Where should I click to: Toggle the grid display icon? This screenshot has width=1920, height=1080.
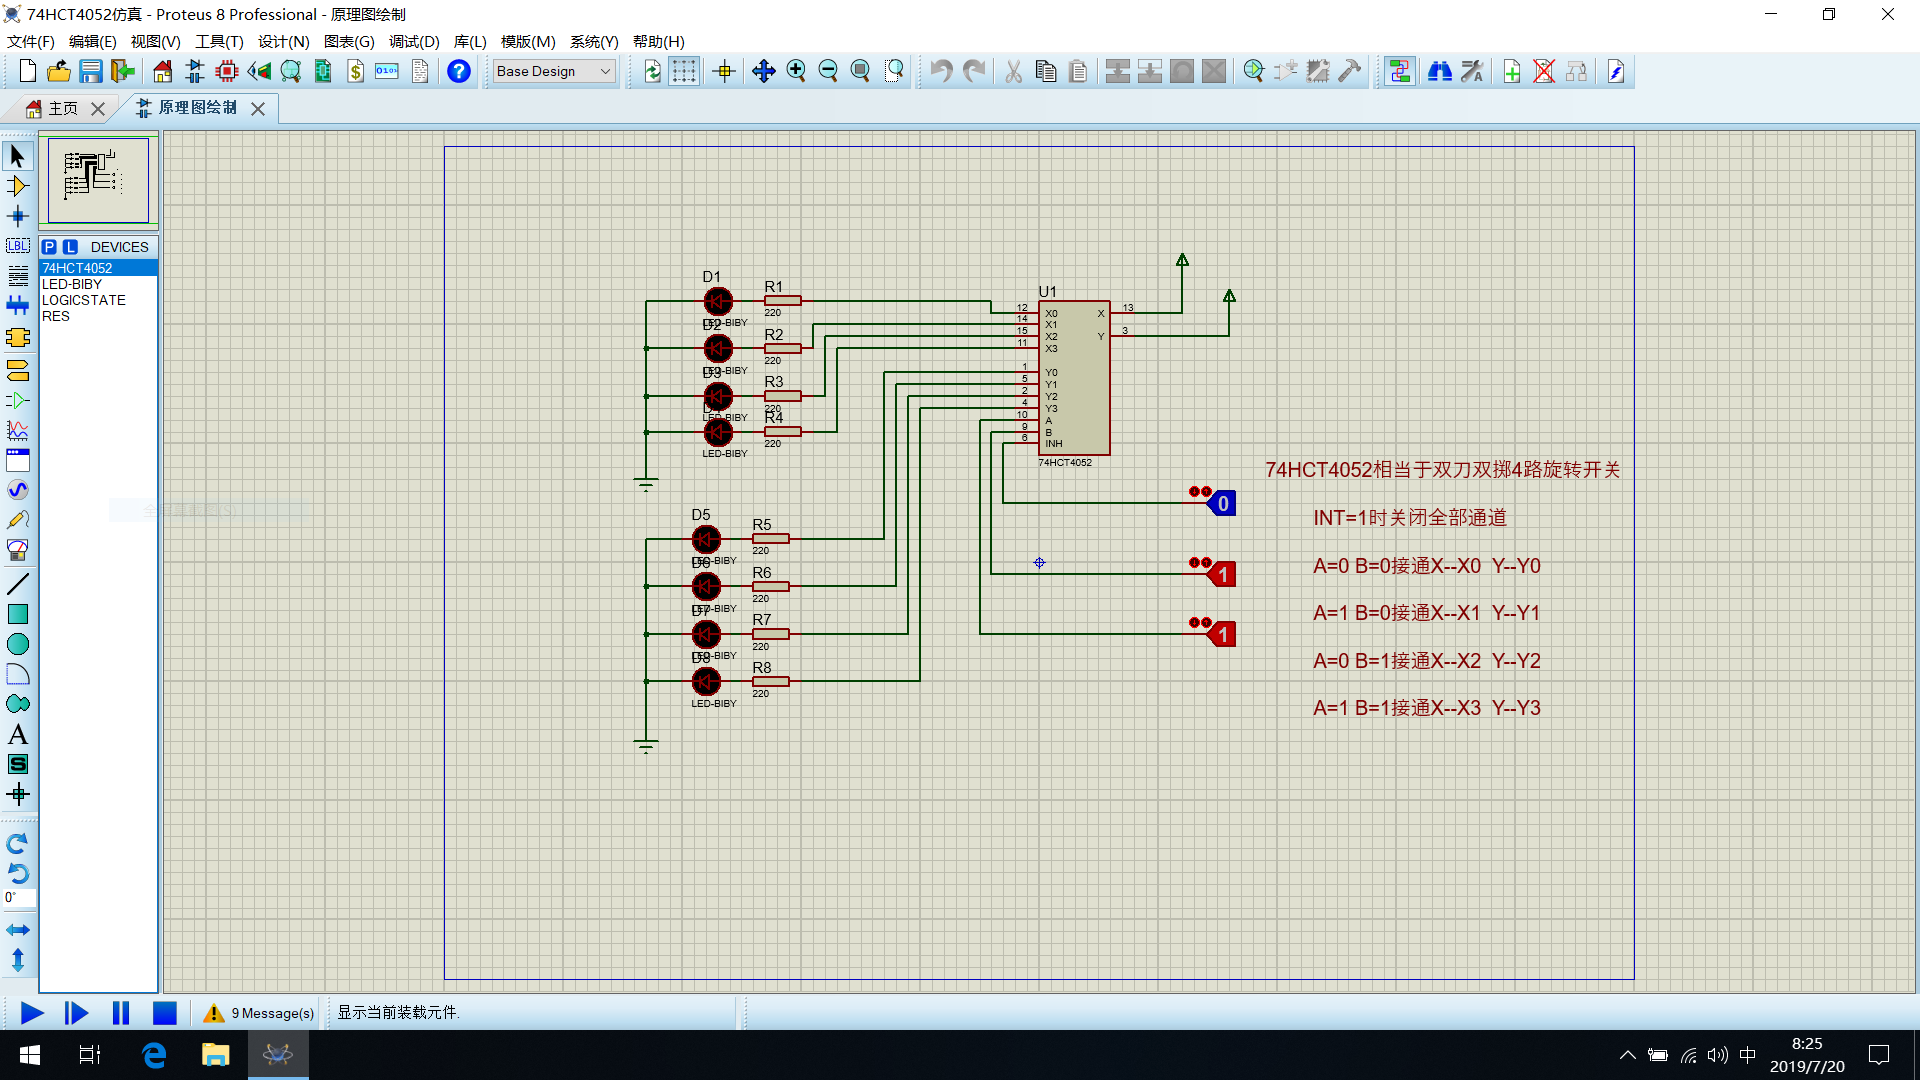(x=684, y=71)
